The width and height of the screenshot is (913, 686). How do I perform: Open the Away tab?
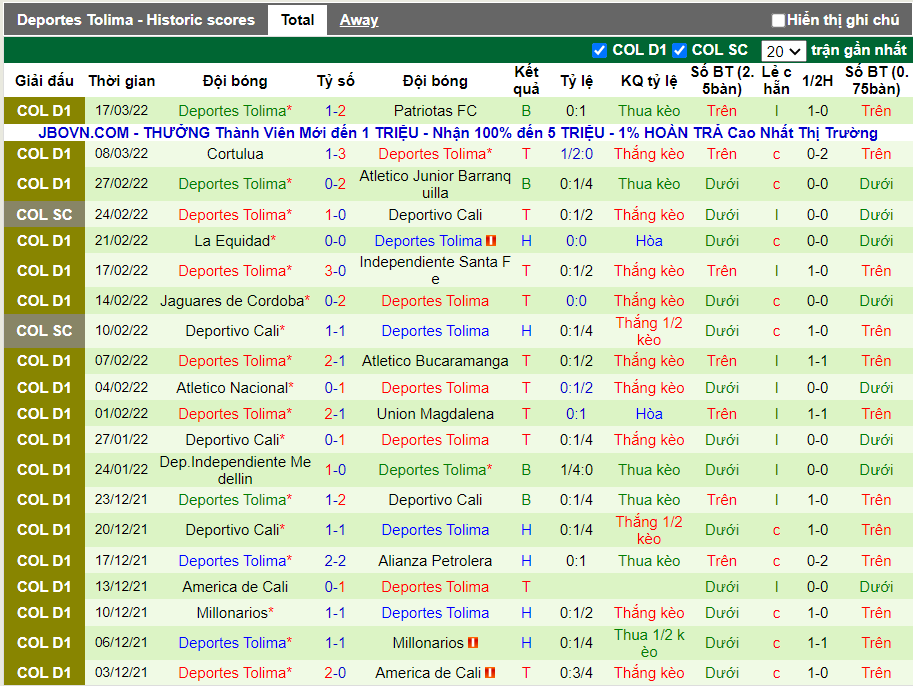point(359,20)
